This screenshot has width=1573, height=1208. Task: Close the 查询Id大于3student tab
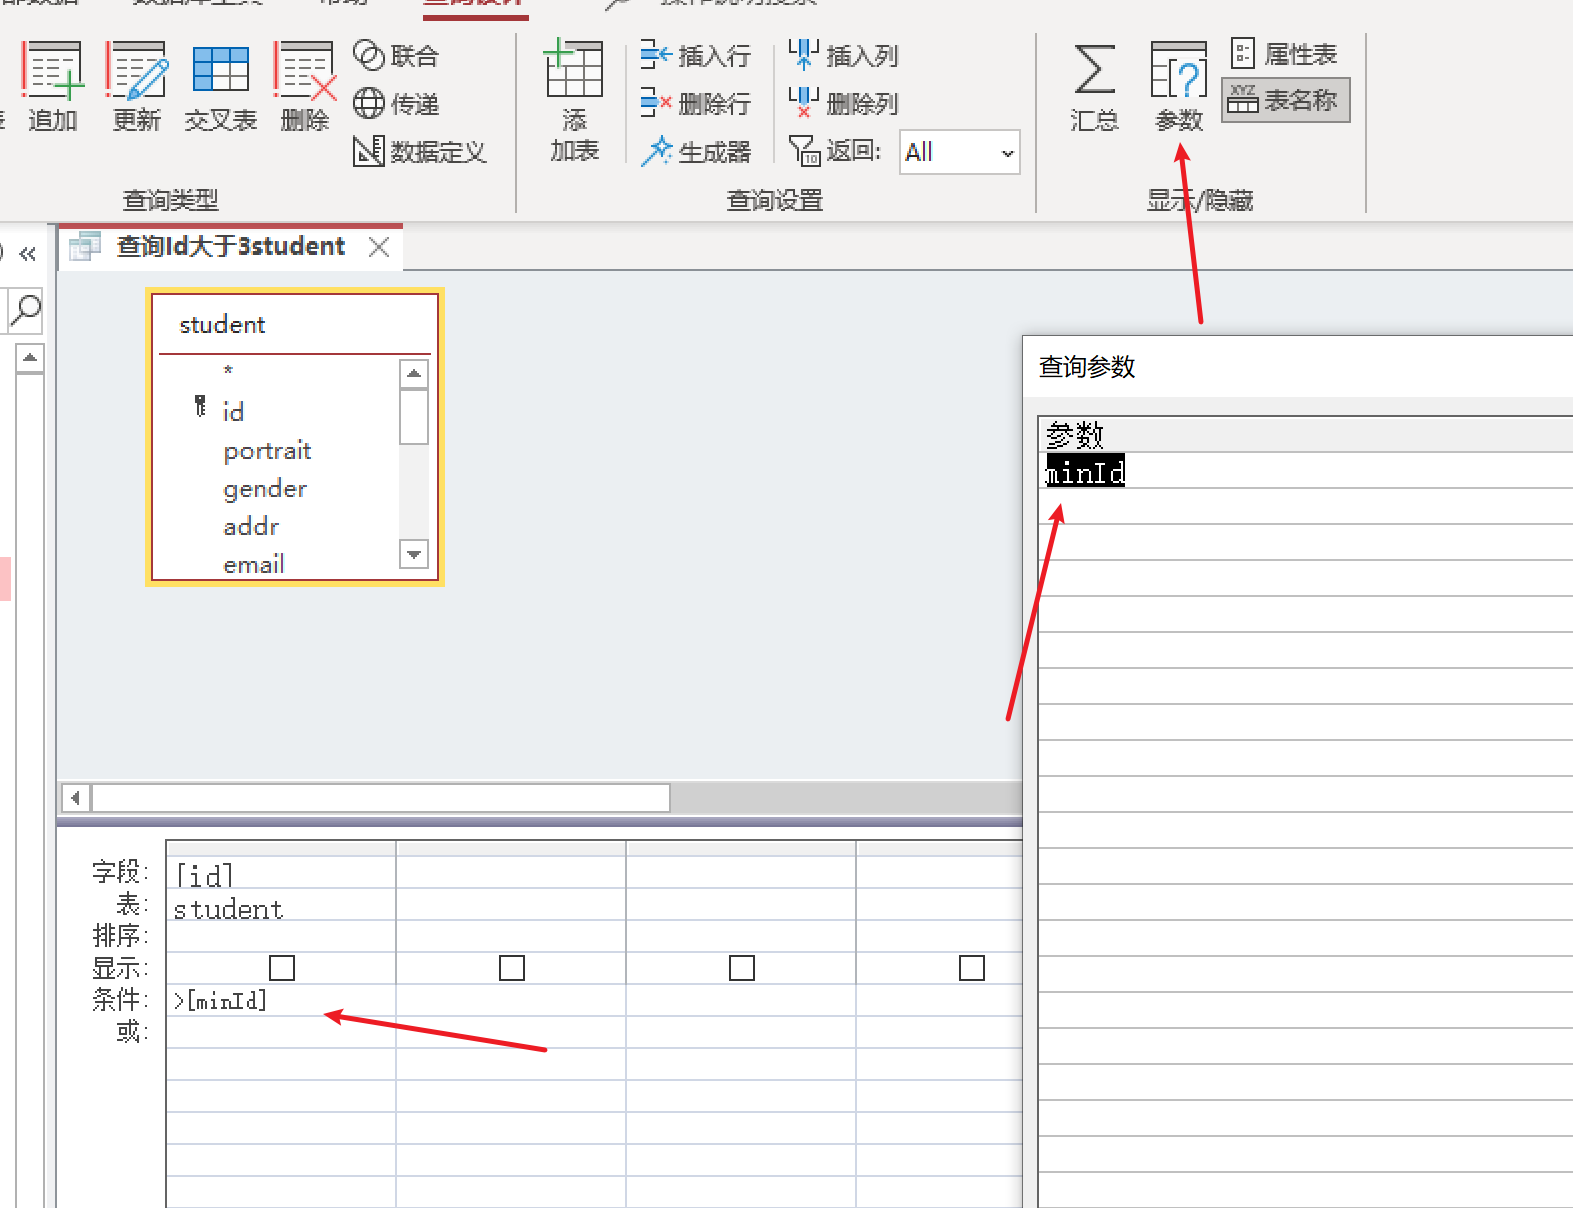[x=379, y=246]
